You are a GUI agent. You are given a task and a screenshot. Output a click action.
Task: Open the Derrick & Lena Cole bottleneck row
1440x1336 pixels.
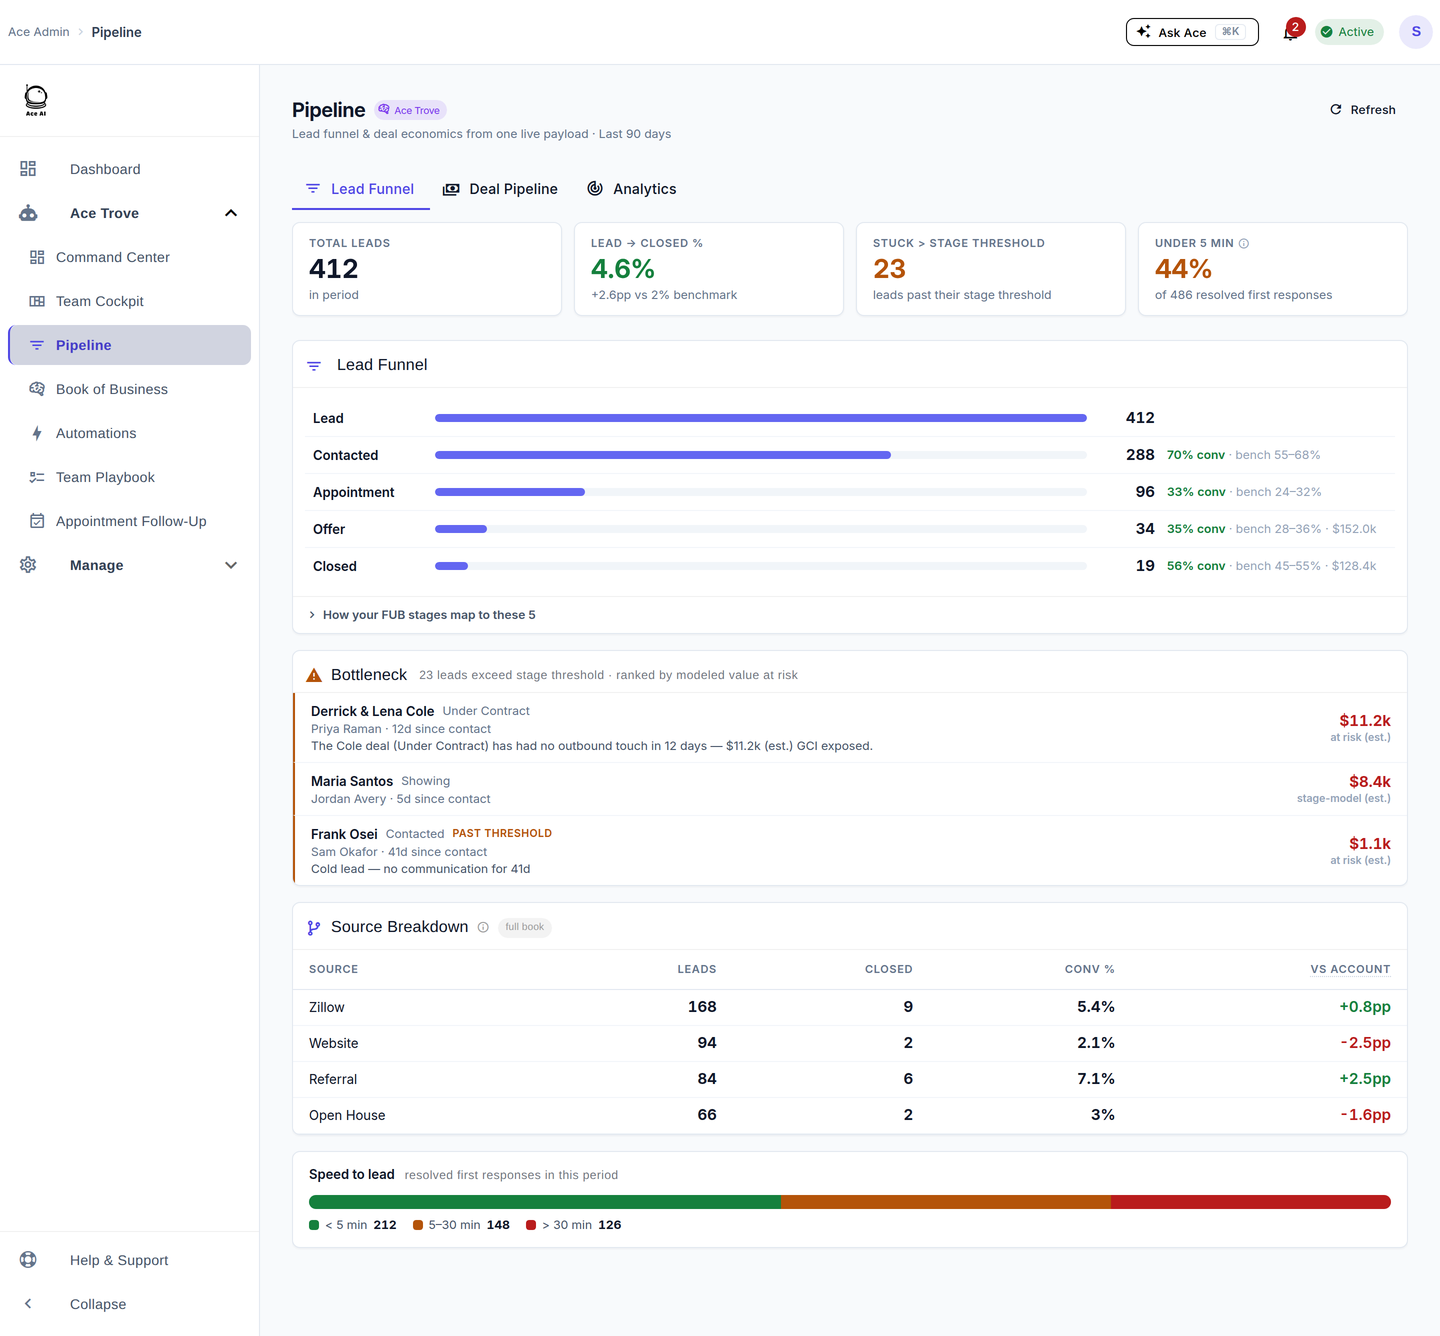tap(850, 728)
